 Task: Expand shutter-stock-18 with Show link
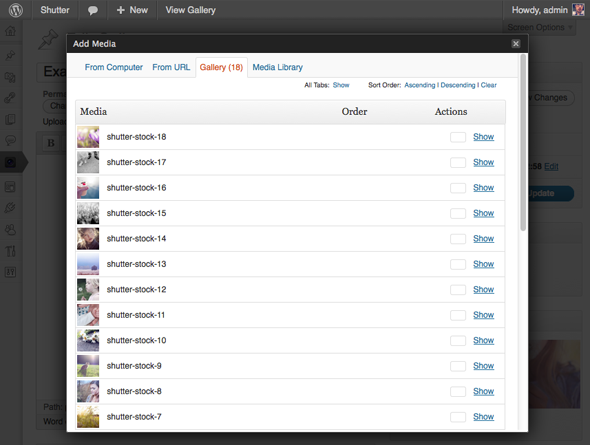[484, 137]
